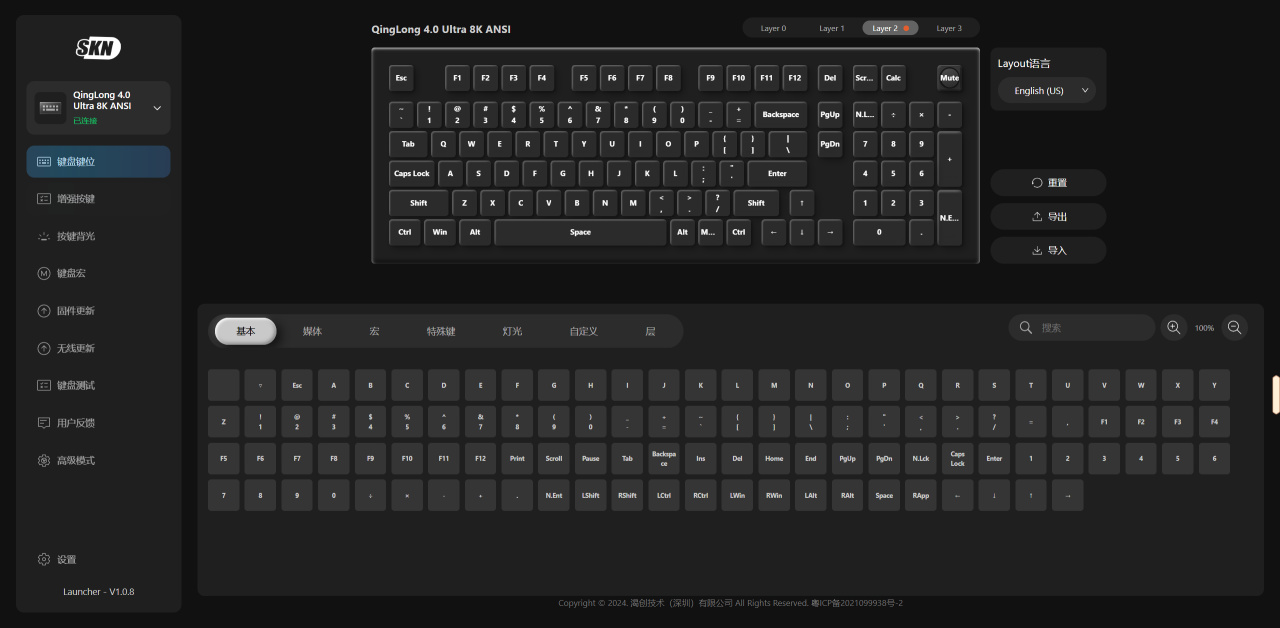Switch to Layer 0

775,28
